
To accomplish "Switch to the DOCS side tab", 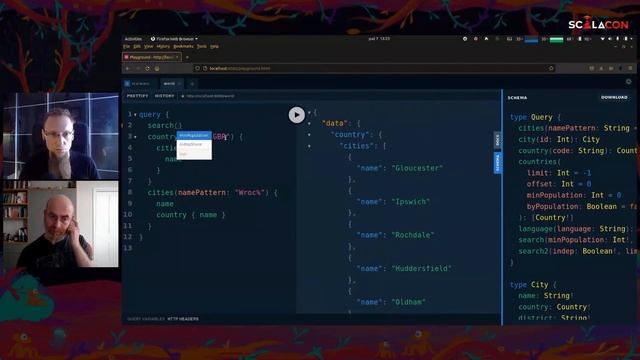I will pyautogui.click(x=498, y=140).
